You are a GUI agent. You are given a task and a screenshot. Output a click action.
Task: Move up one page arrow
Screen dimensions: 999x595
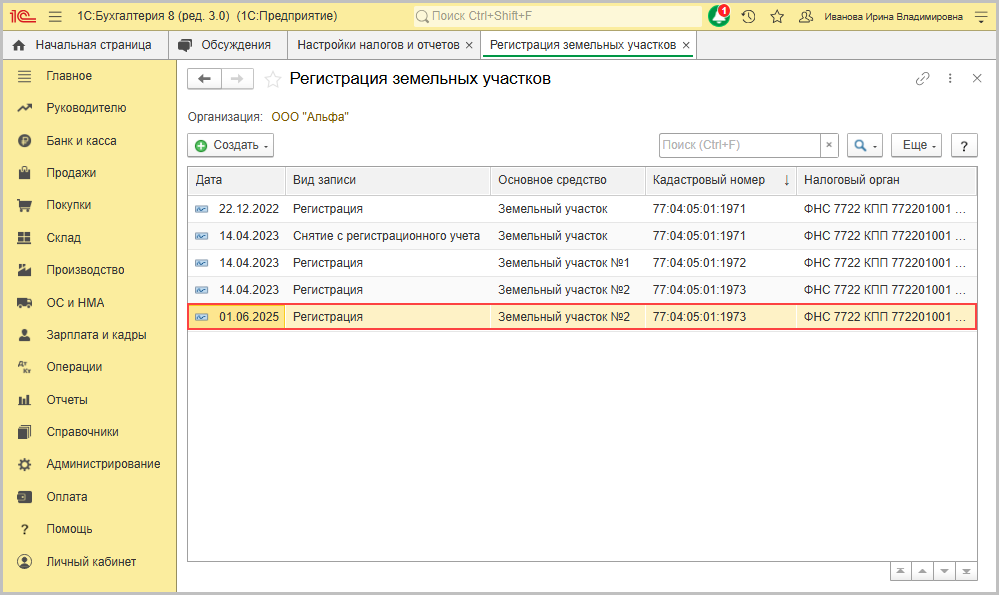[x=923, y=571]
